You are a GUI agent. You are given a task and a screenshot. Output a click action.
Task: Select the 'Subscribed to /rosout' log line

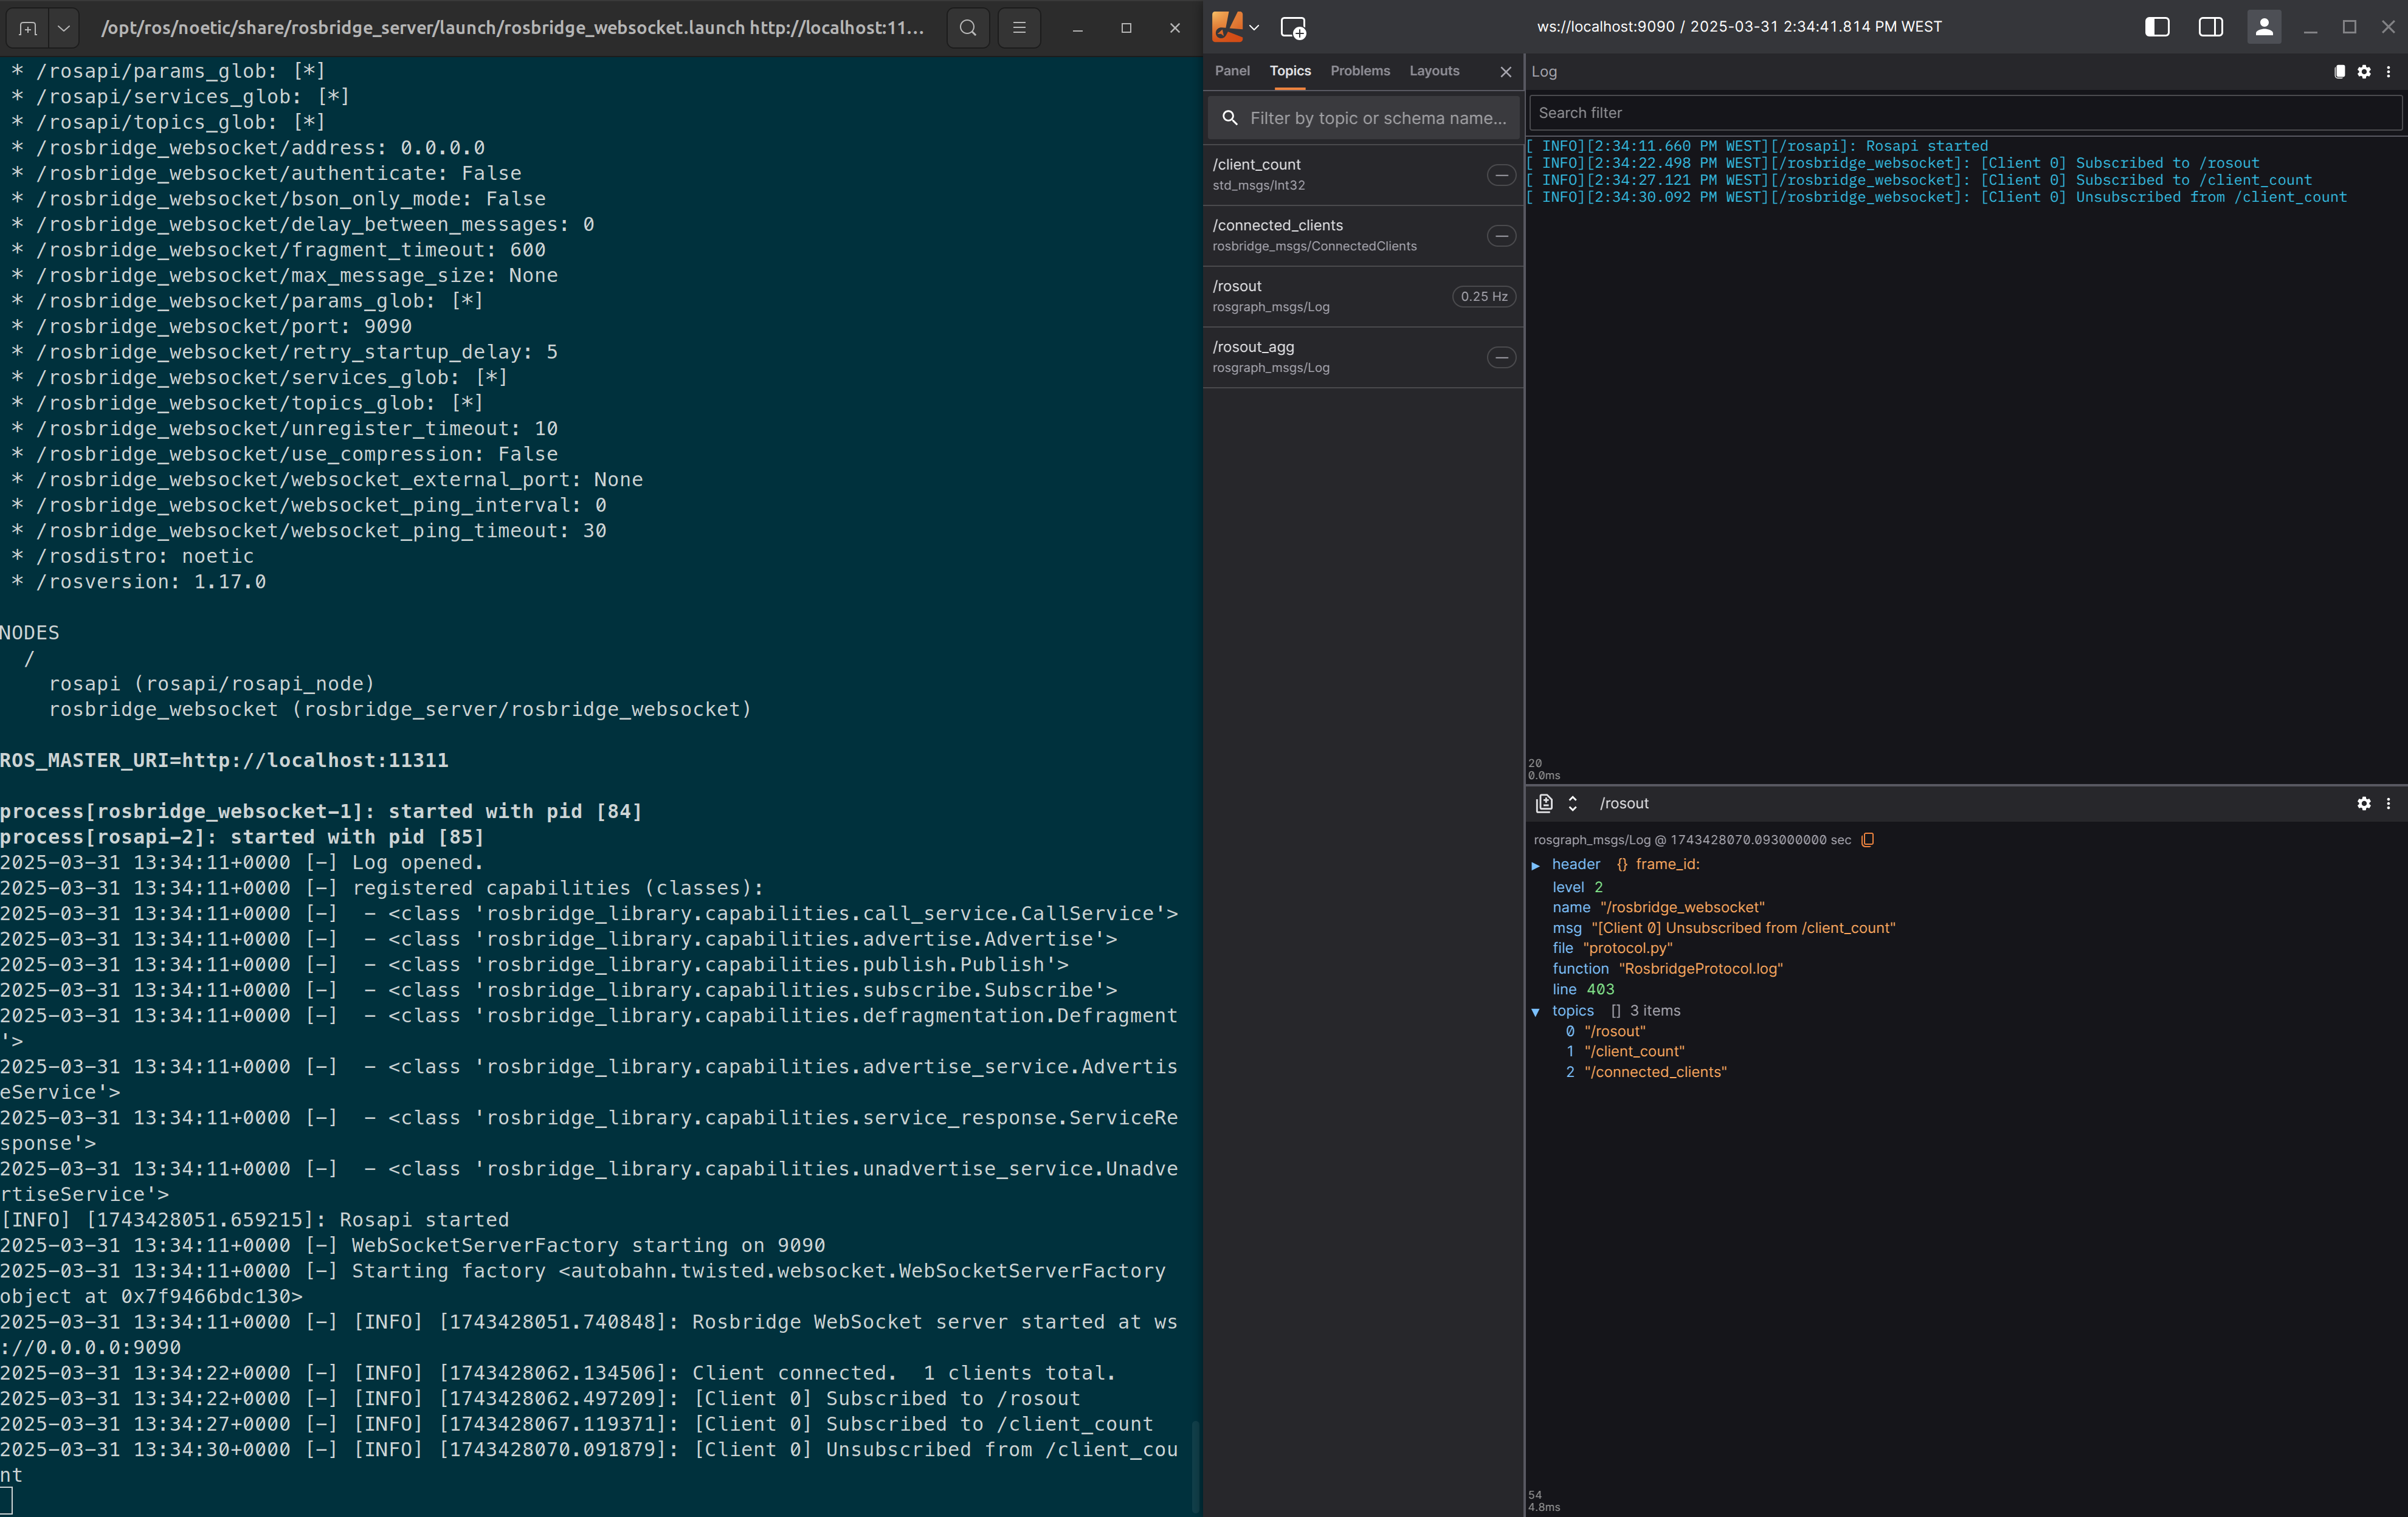click(x=1893, y=163)
